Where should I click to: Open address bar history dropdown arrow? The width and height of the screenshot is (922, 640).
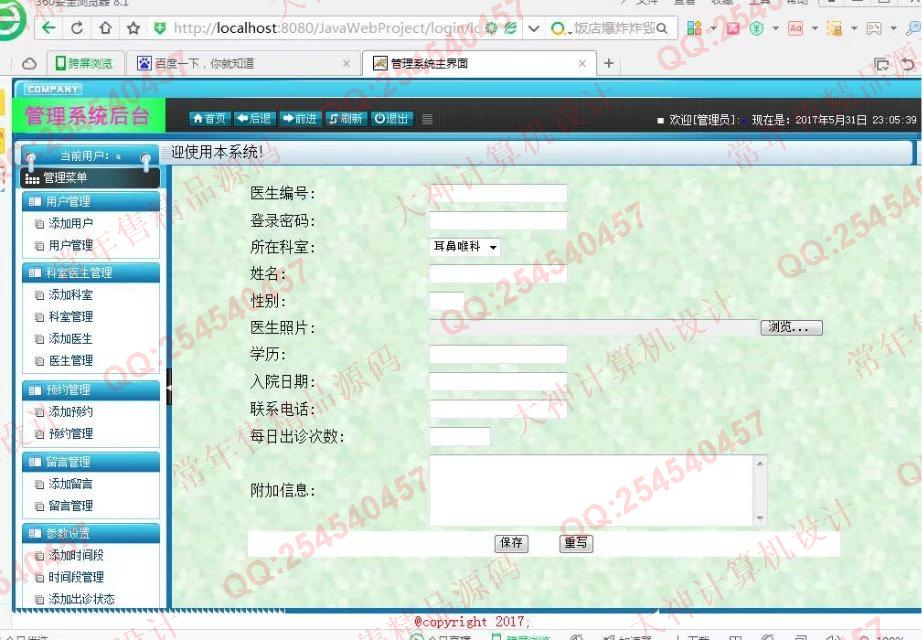coord(533,28)
